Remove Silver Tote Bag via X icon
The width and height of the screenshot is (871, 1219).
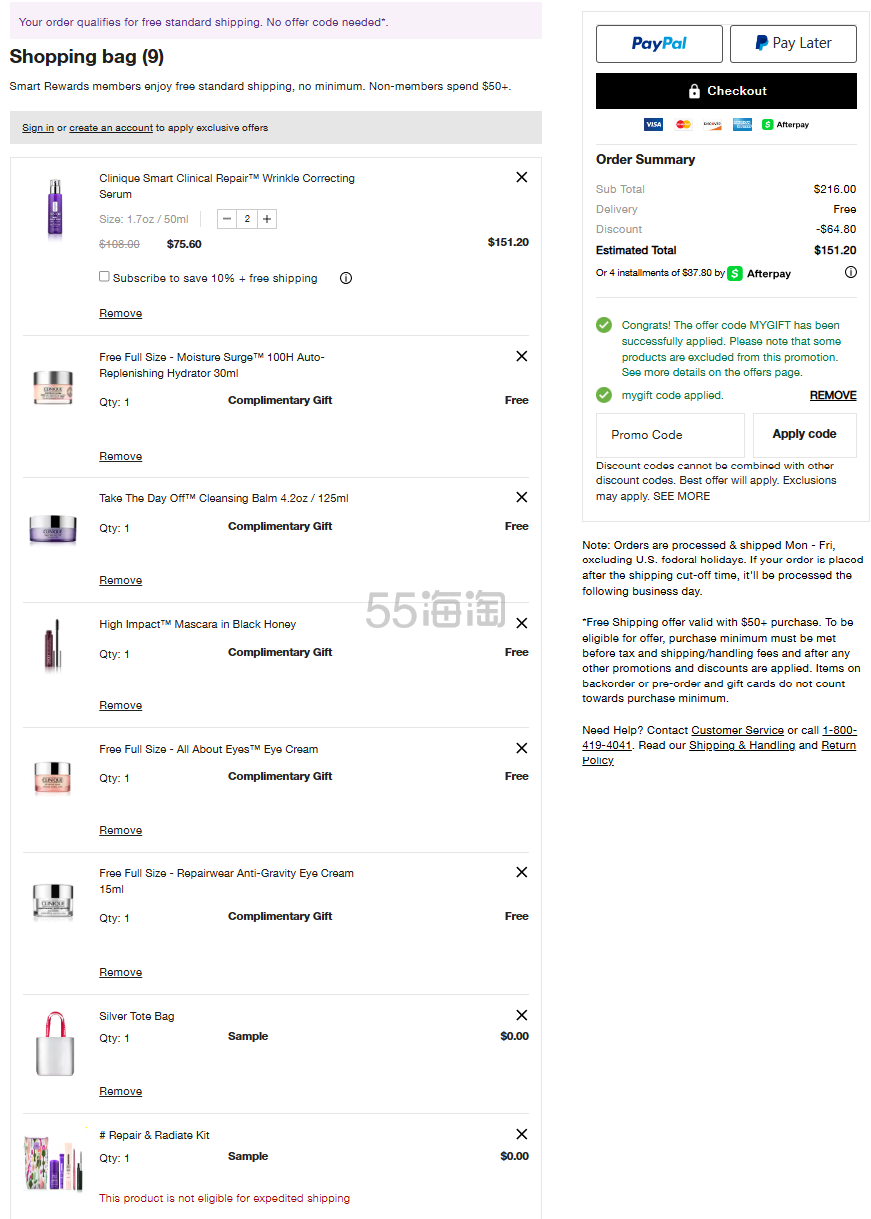(521, 1015)
